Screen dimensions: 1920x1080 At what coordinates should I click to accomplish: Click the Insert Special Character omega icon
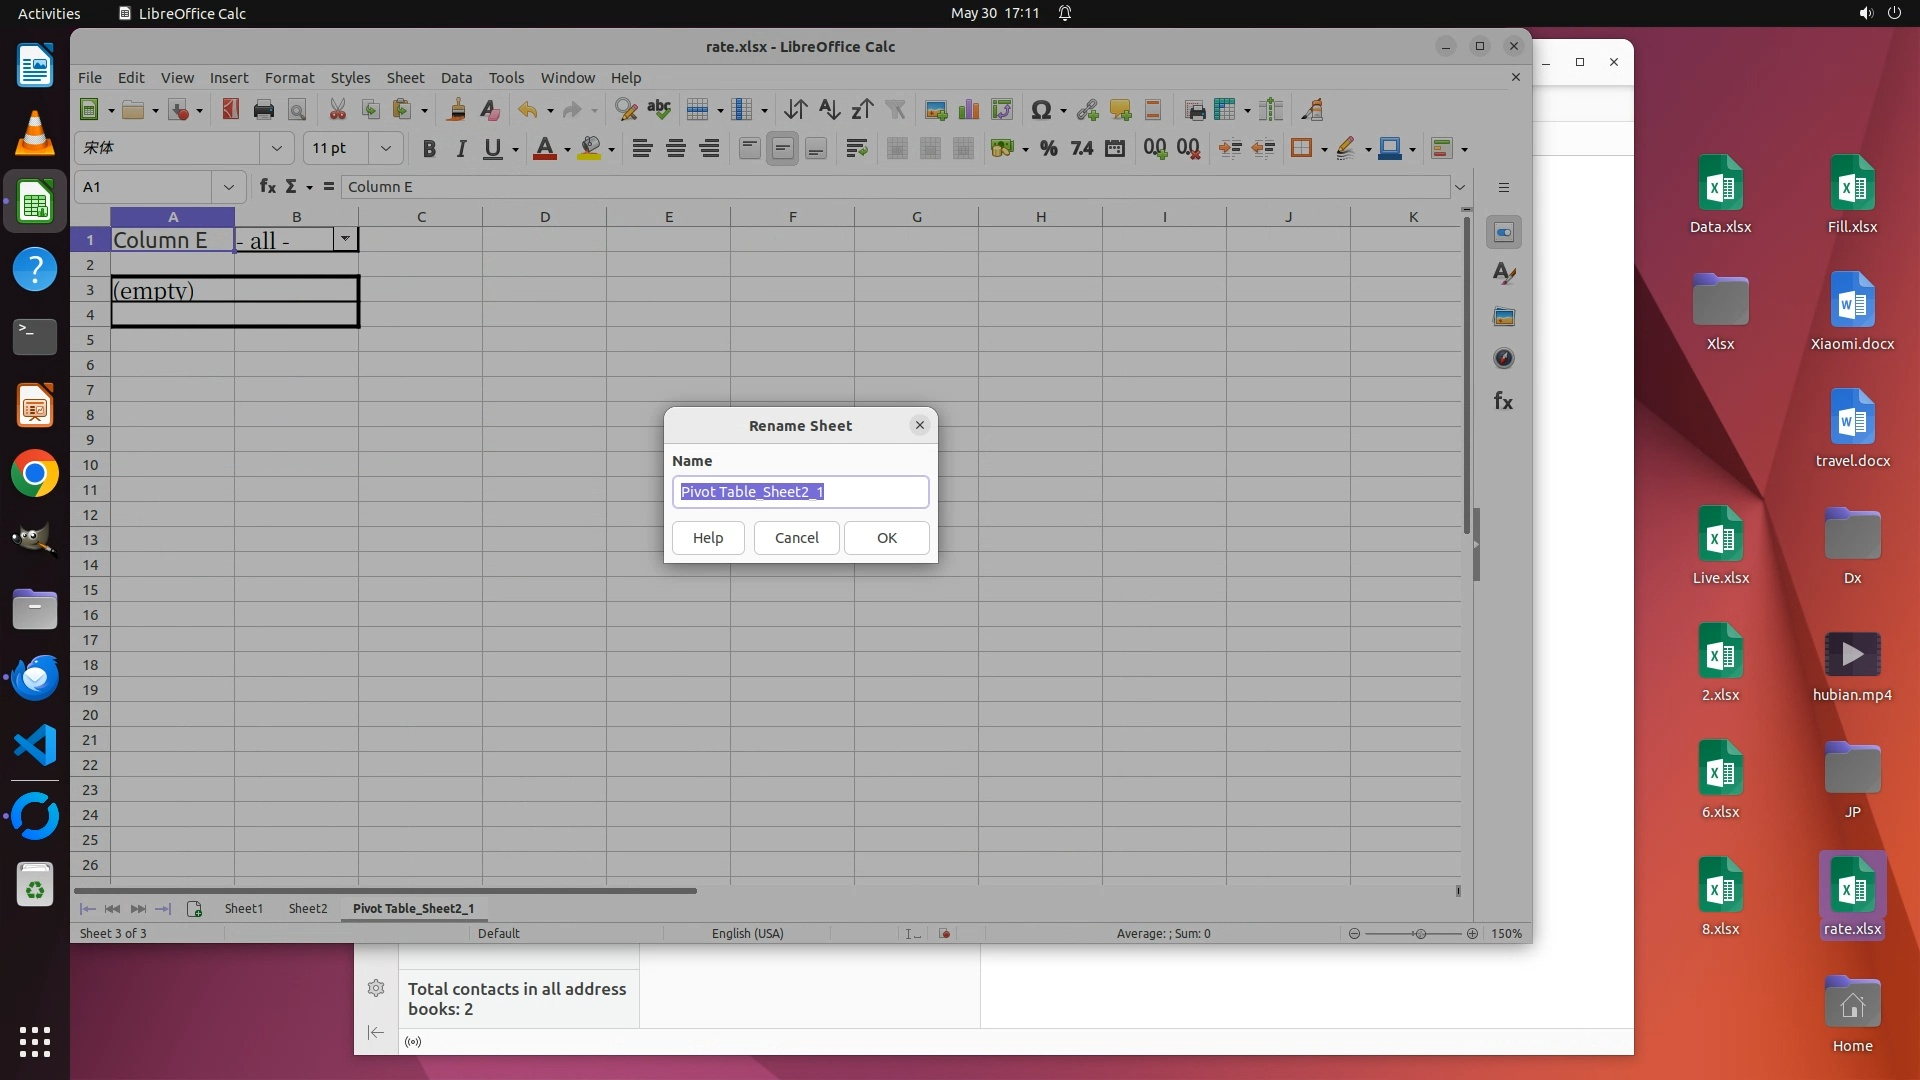tap(1041, 110)
